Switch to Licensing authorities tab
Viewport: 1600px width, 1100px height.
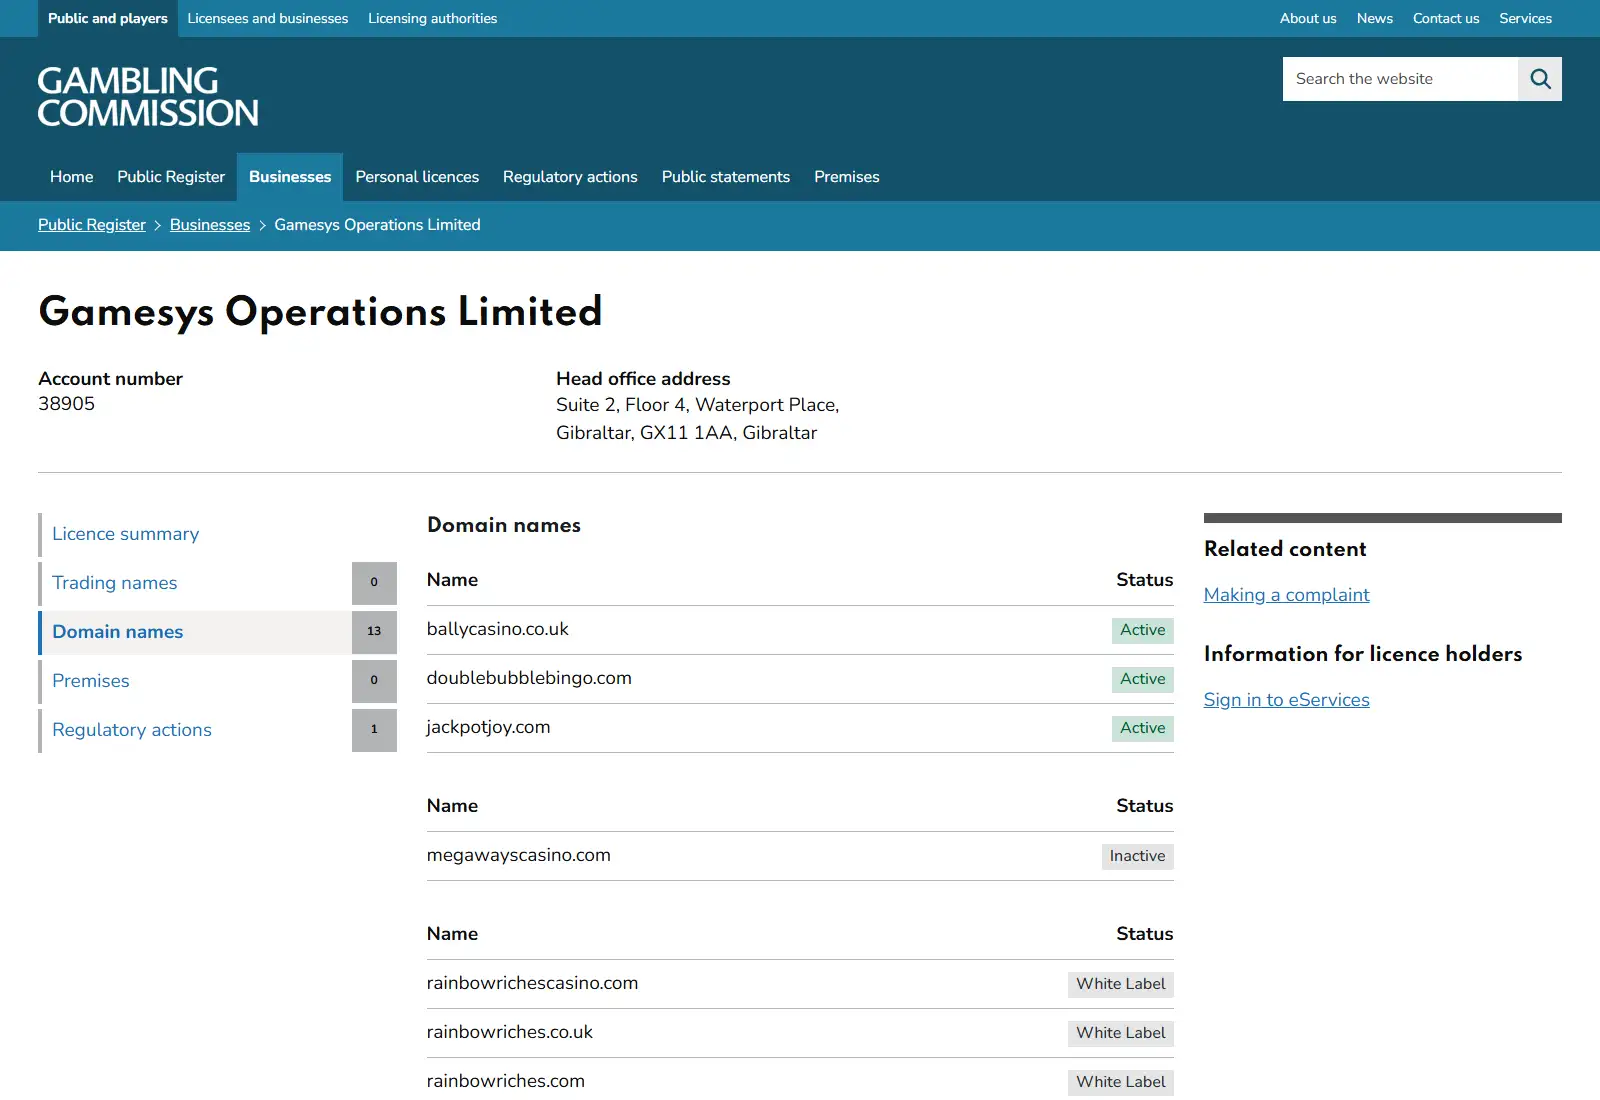click(432, 18)
